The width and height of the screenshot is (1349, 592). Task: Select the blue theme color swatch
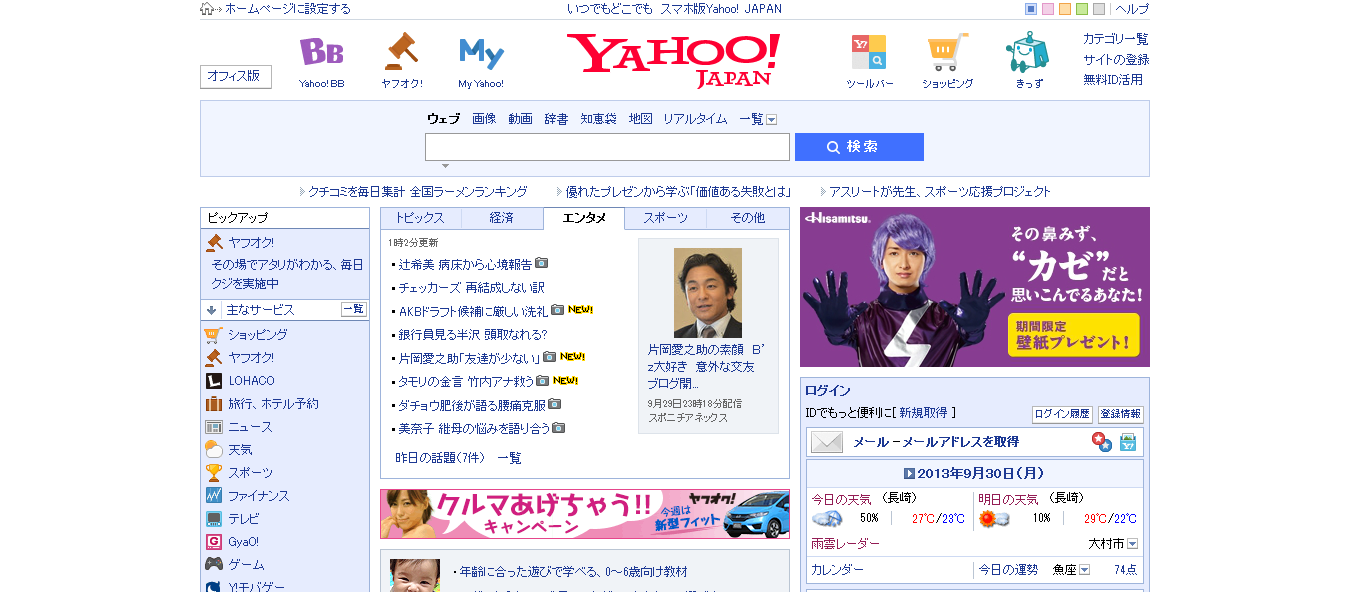point(1031,9)
